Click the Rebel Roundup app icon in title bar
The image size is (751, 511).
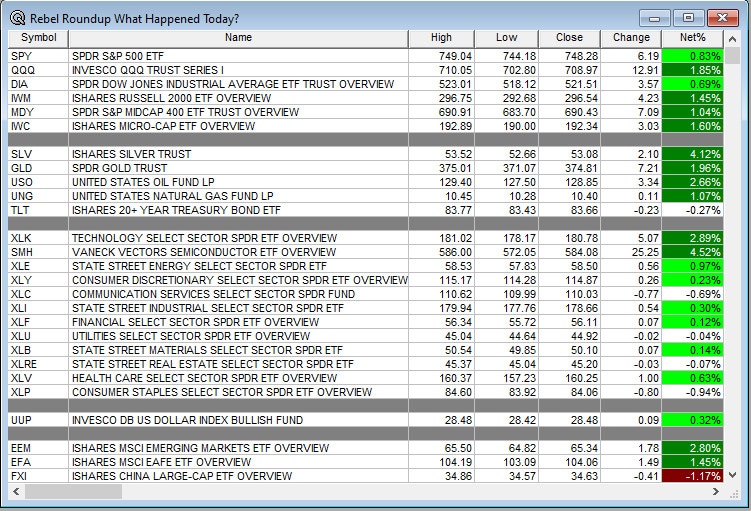(x=17, y=18)
